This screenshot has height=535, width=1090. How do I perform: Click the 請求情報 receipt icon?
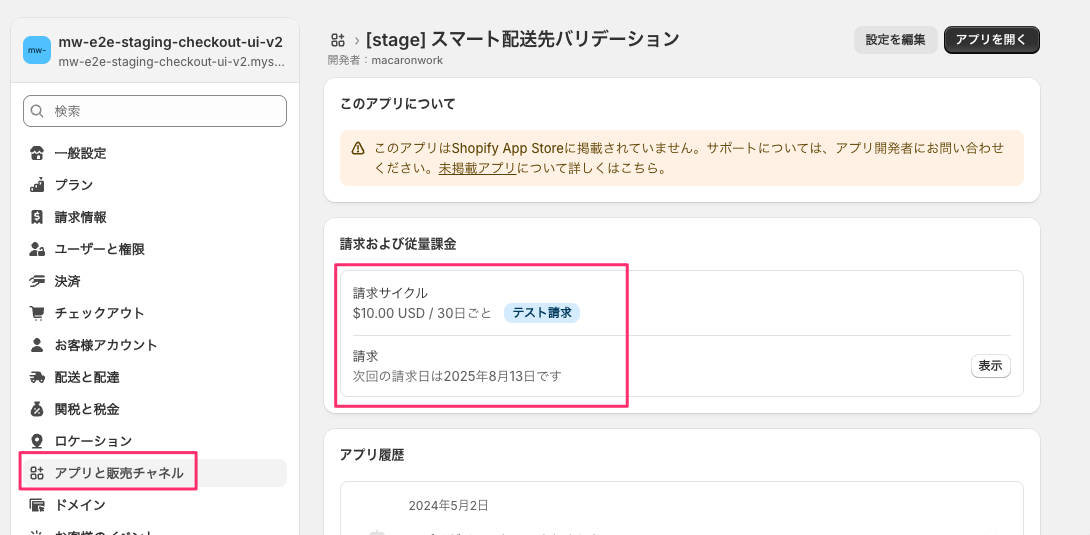[37, 217]
